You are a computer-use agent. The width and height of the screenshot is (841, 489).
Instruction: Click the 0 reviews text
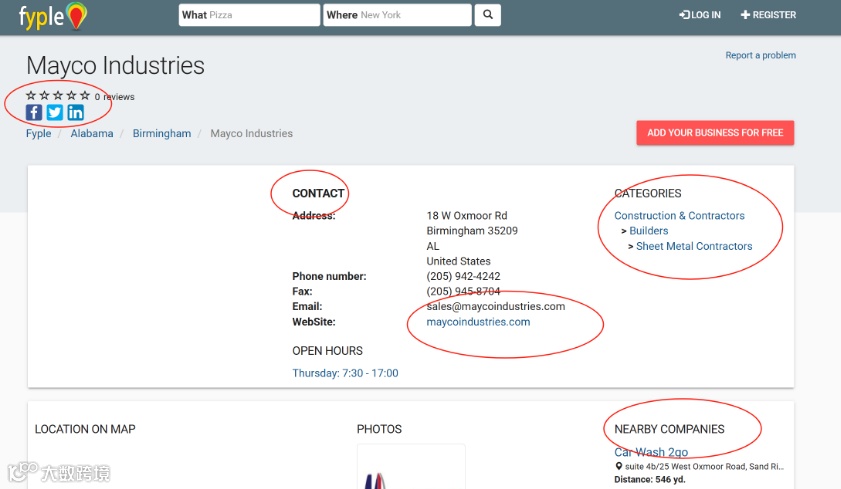[114, 97]
